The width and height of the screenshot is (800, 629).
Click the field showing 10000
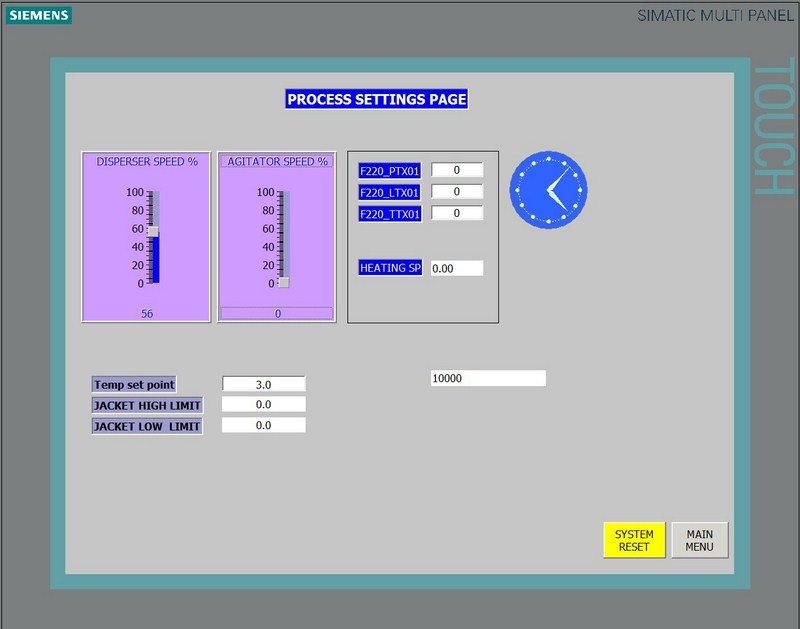pos(487,377)
